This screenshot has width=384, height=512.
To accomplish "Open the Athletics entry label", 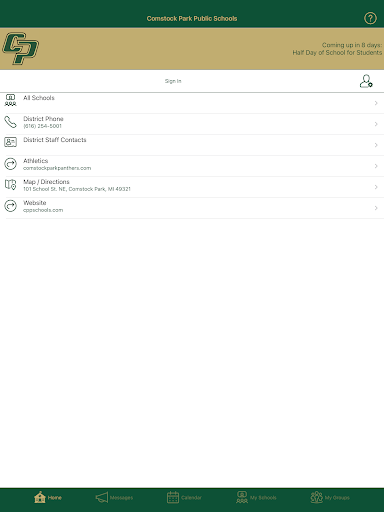I will 35,161.
